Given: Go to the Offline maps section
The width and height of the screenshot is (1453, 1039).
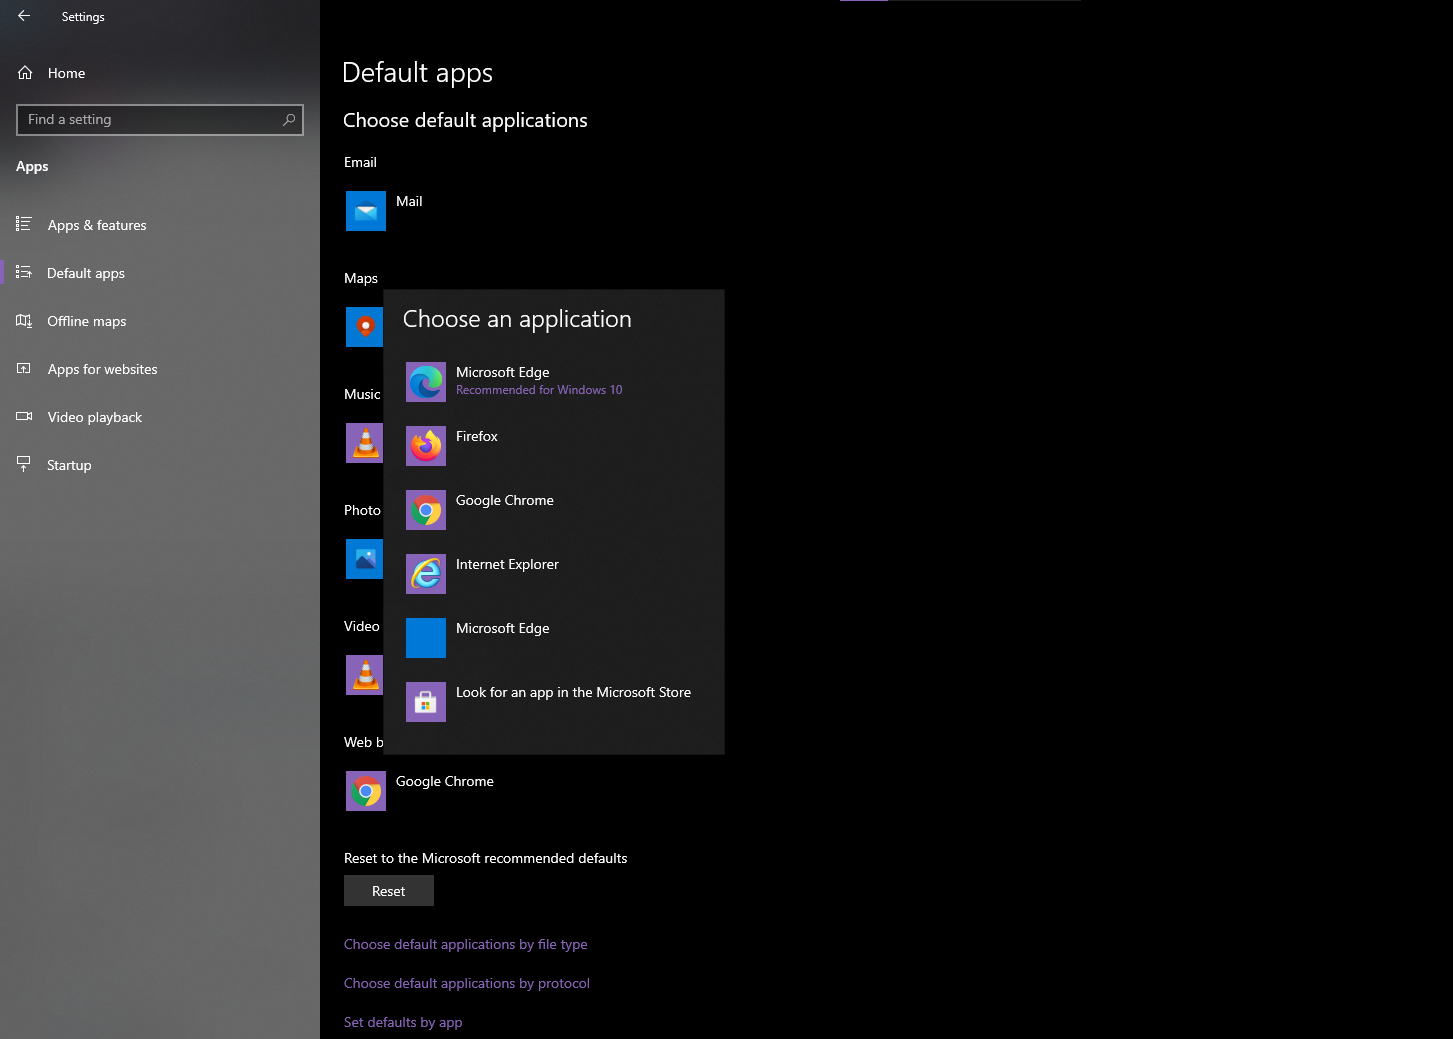Looking at the screenshot, I should pyautogui.click(x=86, y=321).
